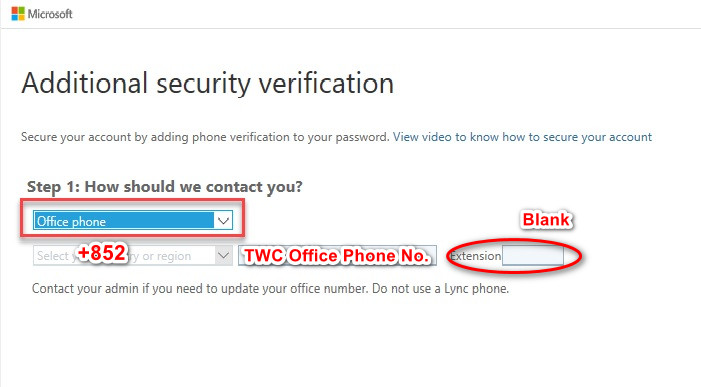Click the red 'TWC Office Phone No.' annotation
This screenshot has height=387, width=701.
(x=336, y=256)
